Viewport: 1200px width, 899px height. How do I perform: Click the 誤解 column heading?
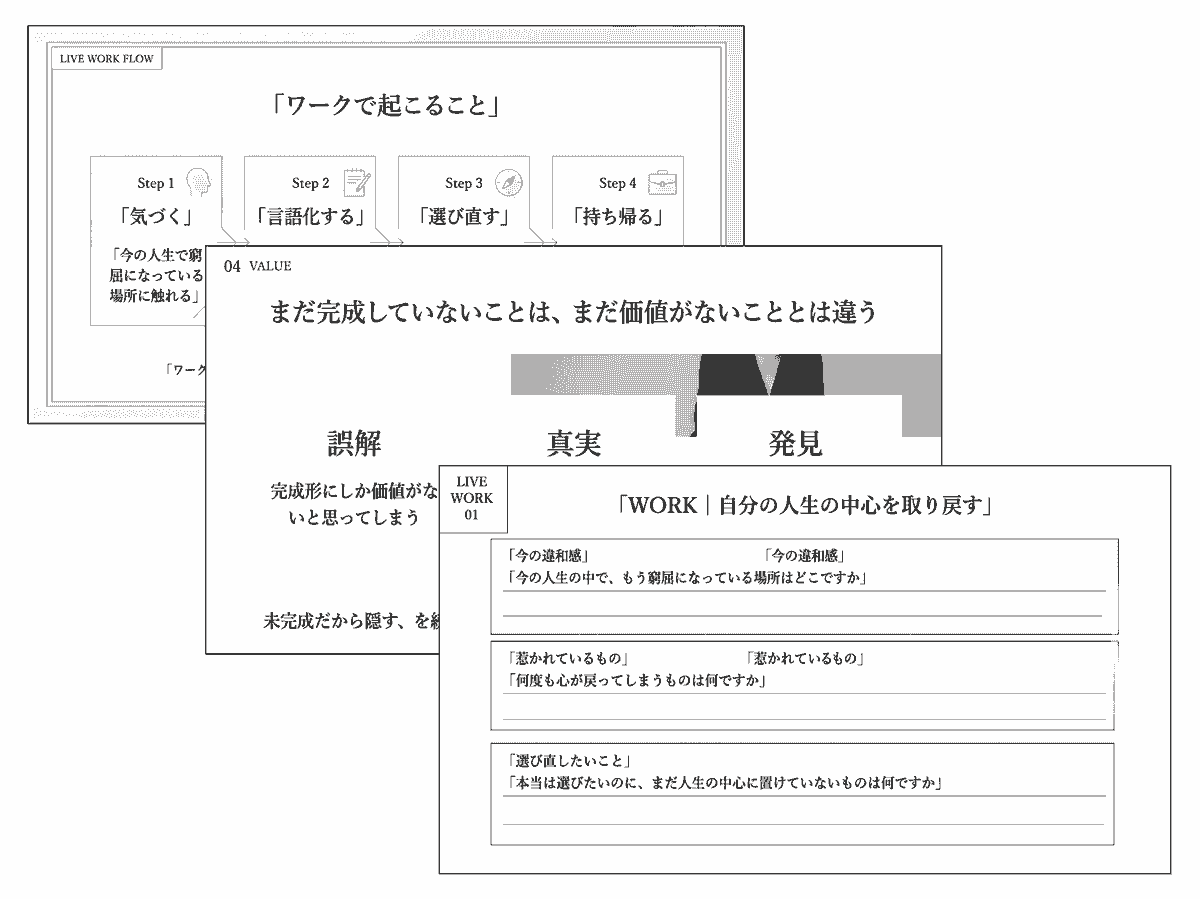[354, 443]
